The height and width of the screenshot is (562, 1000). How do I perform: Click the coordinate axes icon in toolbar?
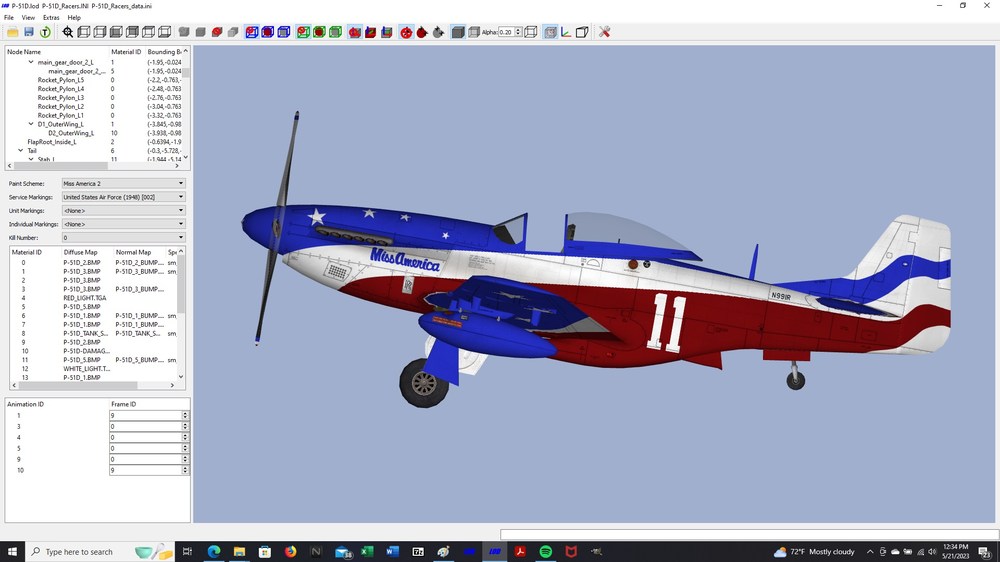[566, 32]
